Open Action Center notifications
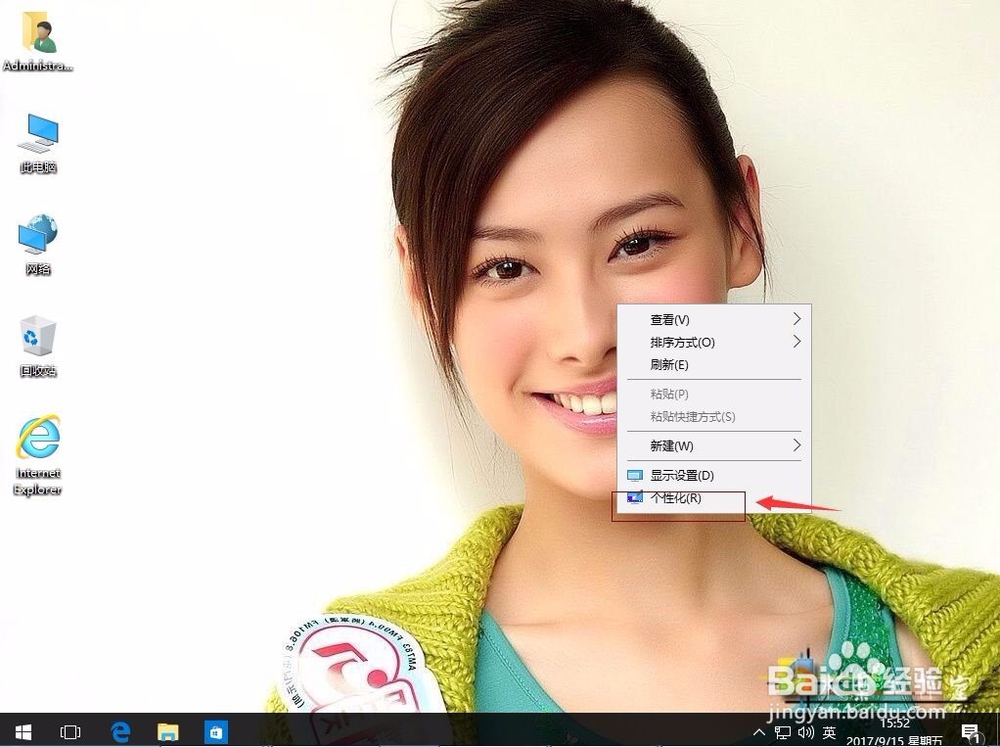The height and width of the screenshot is (747, 1000). point(969,732)
